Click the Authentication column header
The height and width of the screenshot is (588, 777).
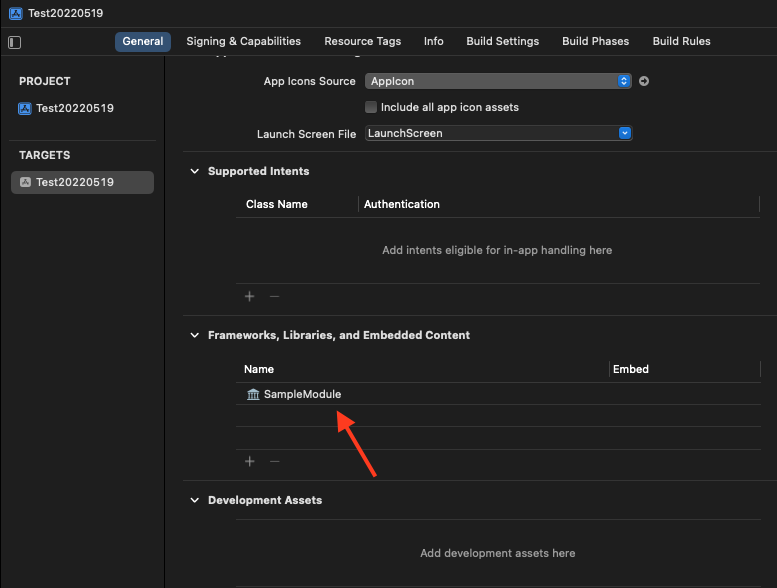(x=401, y=205)
